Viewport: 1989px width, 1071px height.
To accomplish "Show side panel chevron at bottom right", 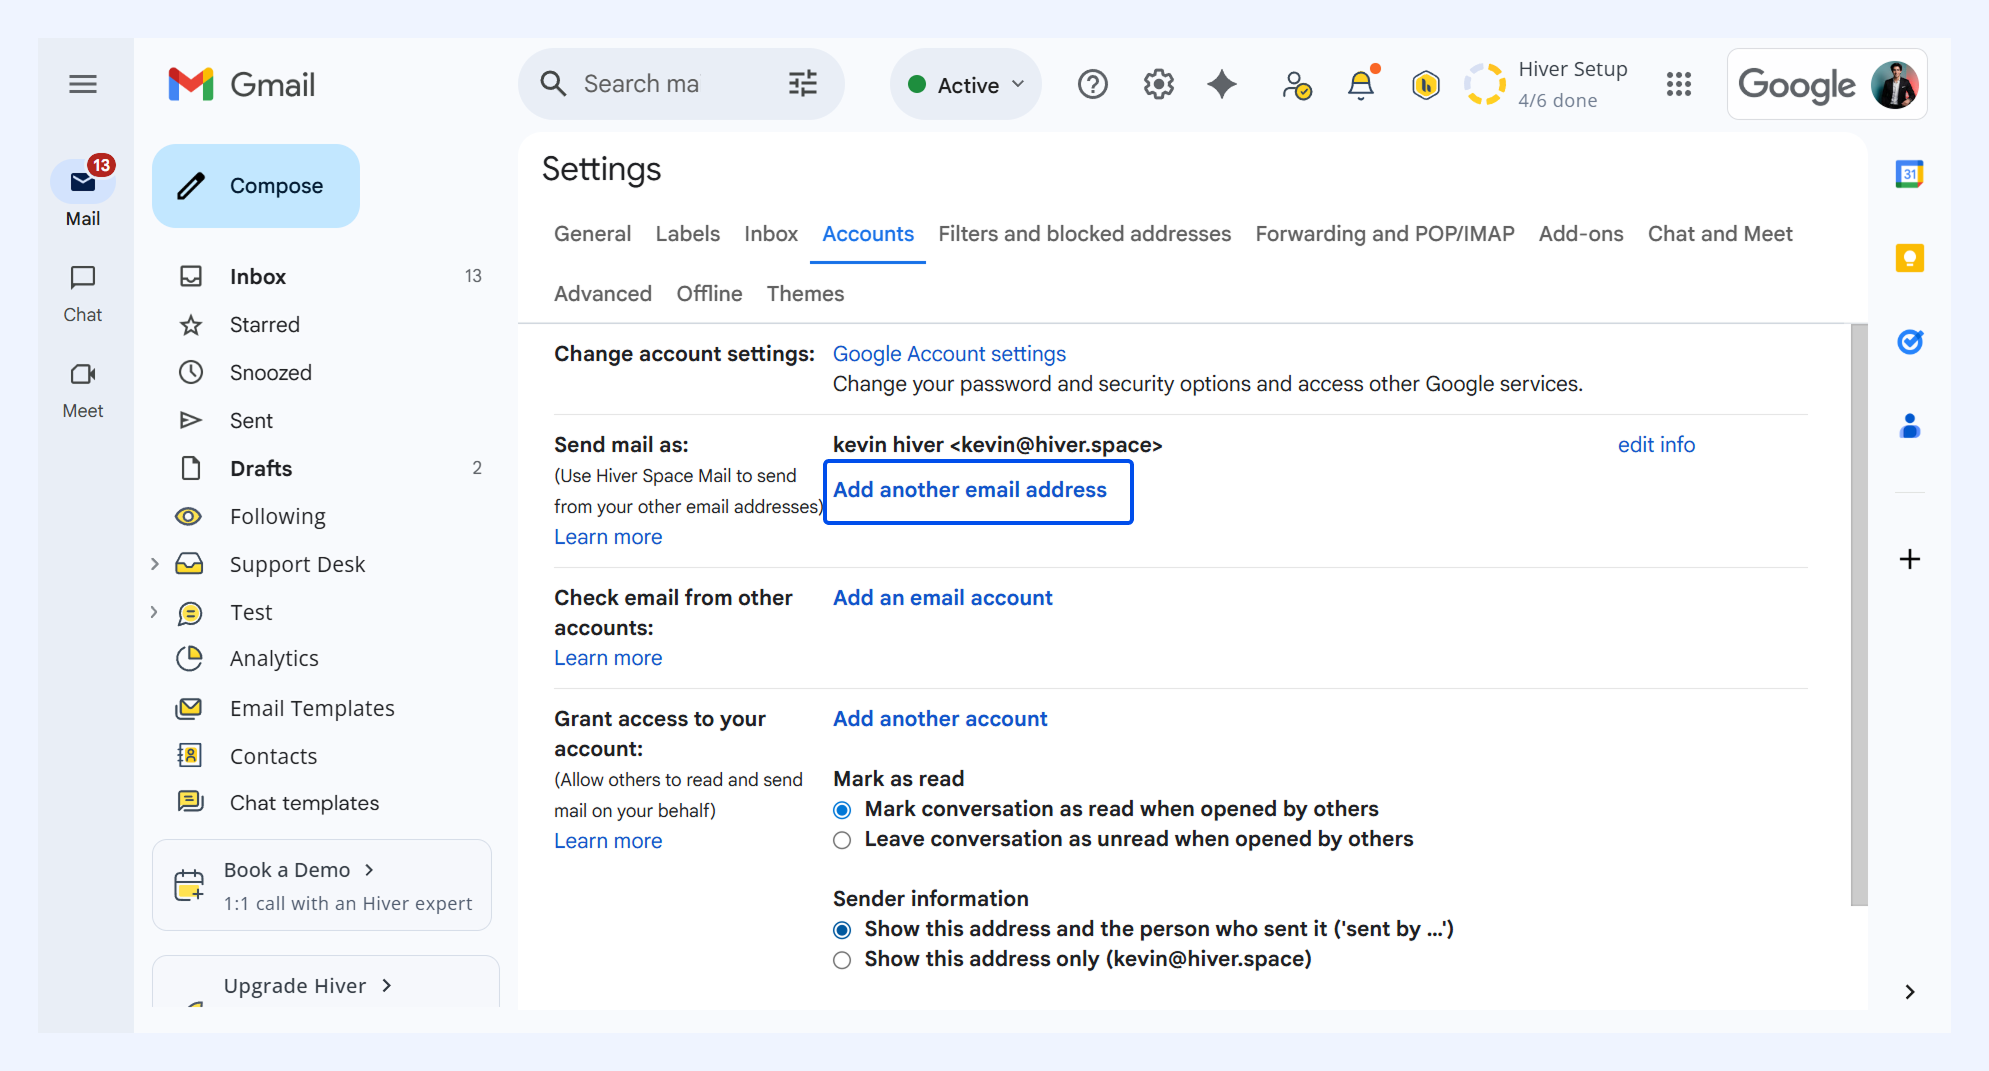I will coord(1910,991).
